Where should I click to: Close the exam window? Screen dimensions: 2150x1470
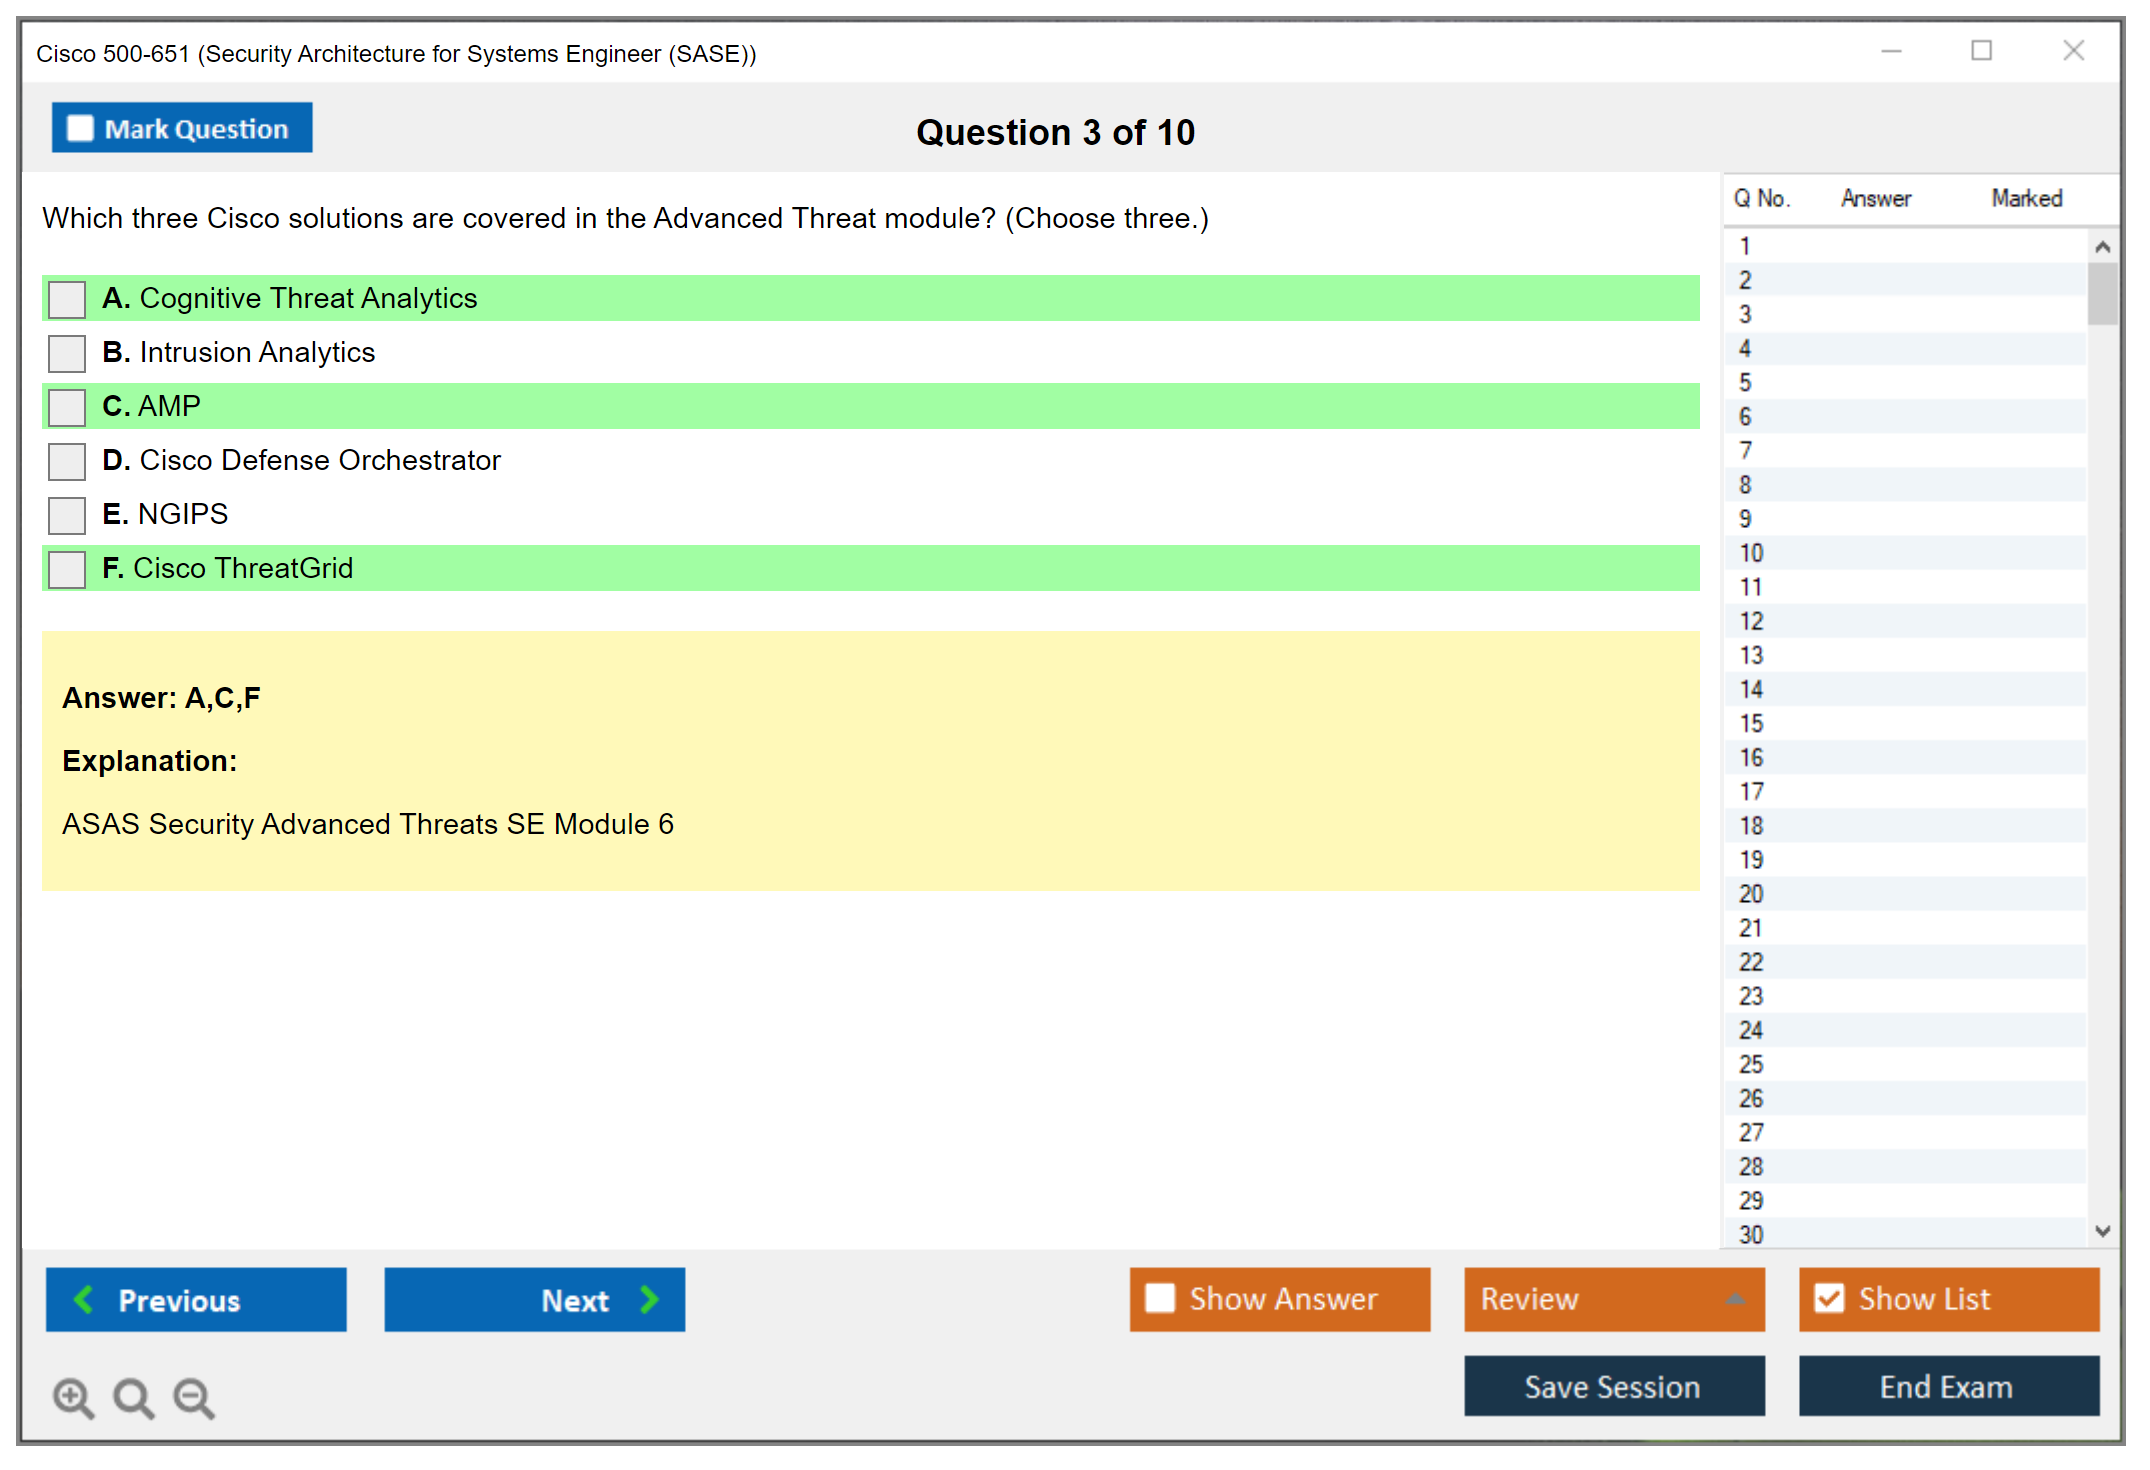2073,51
